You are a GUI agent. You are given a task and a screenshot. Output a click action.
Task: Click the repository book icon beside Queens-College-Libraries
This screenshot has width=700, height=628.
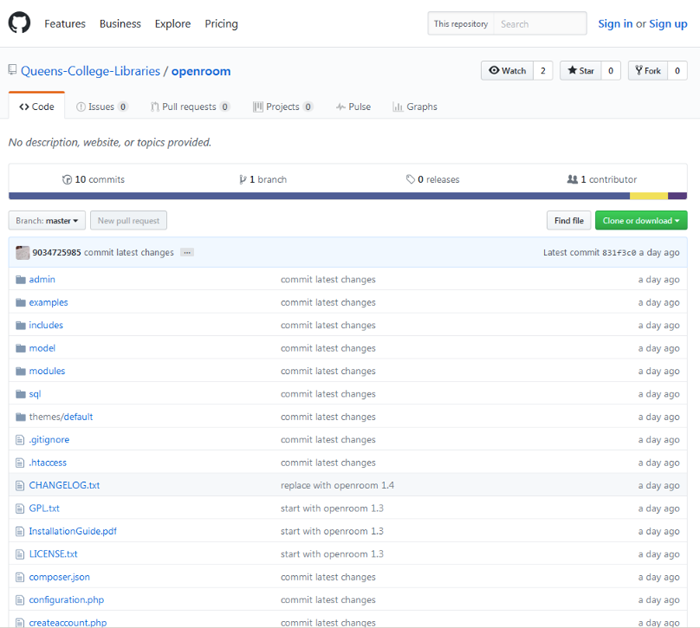coord(12,70)
